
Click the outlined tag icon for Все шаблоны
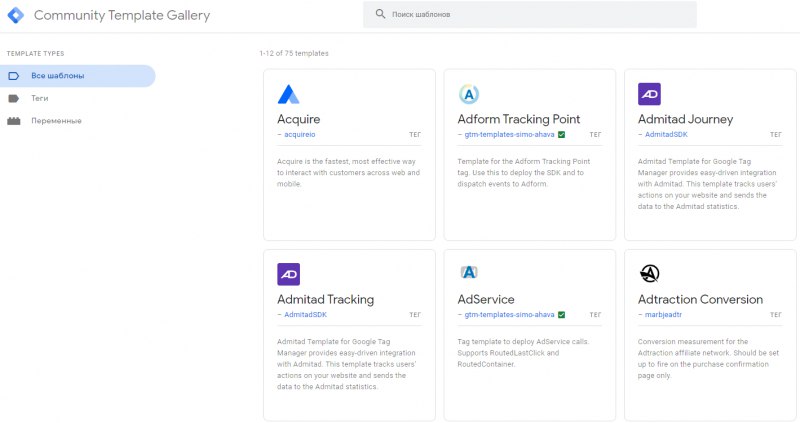[14, 76]
